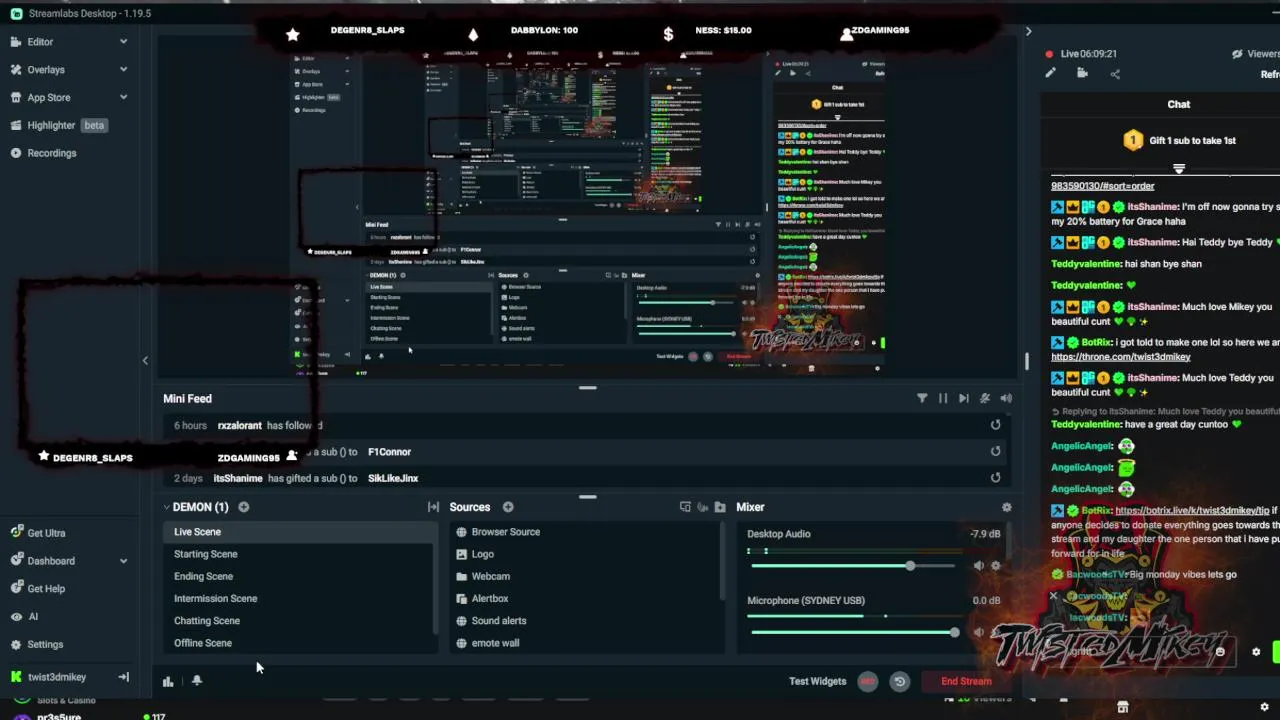Mute the Desktop Audio channel
Image resolution: width=1280 pixels, height=720 pixels.
point(978,566)
